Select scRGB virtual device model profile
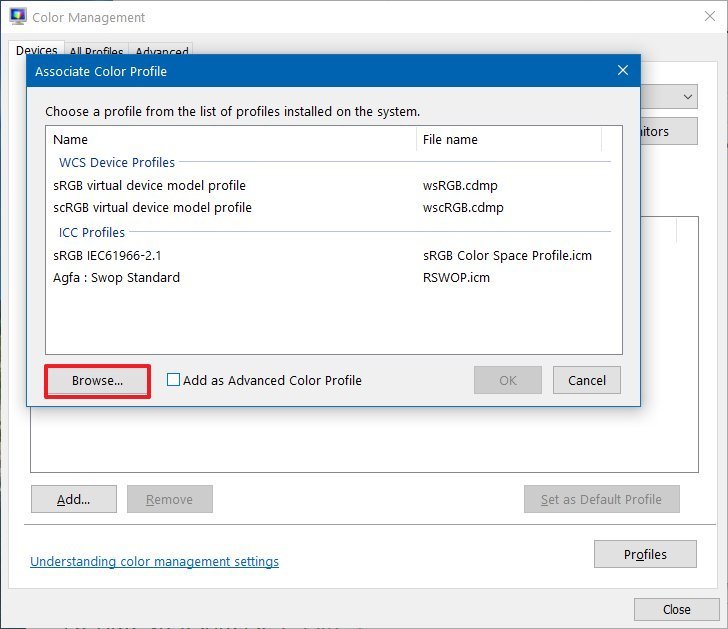Screen dimensions: 728x629 [152, 208]
